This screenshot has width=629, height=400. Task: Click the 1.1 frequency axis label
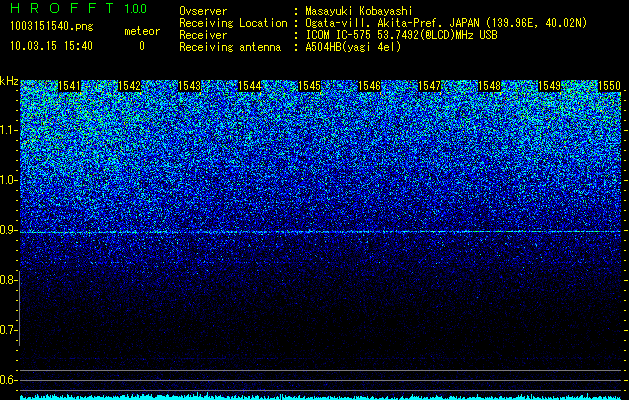tap(8, 130)
